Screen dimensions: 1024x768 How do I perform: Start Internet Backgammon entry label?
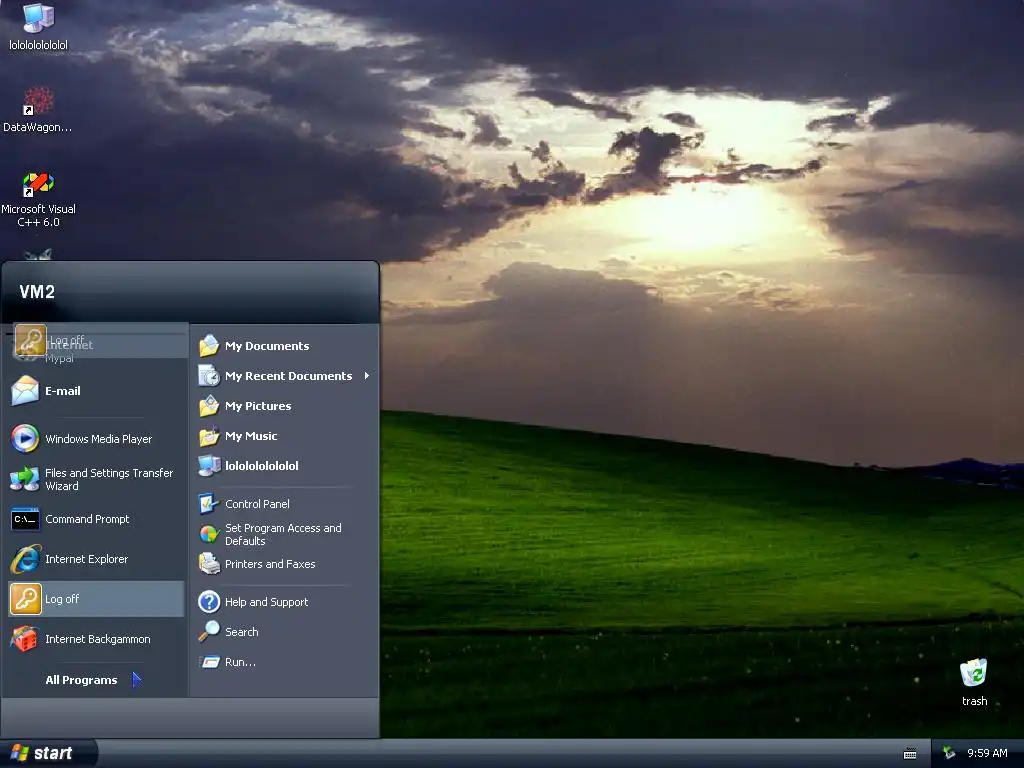[97, 639]
